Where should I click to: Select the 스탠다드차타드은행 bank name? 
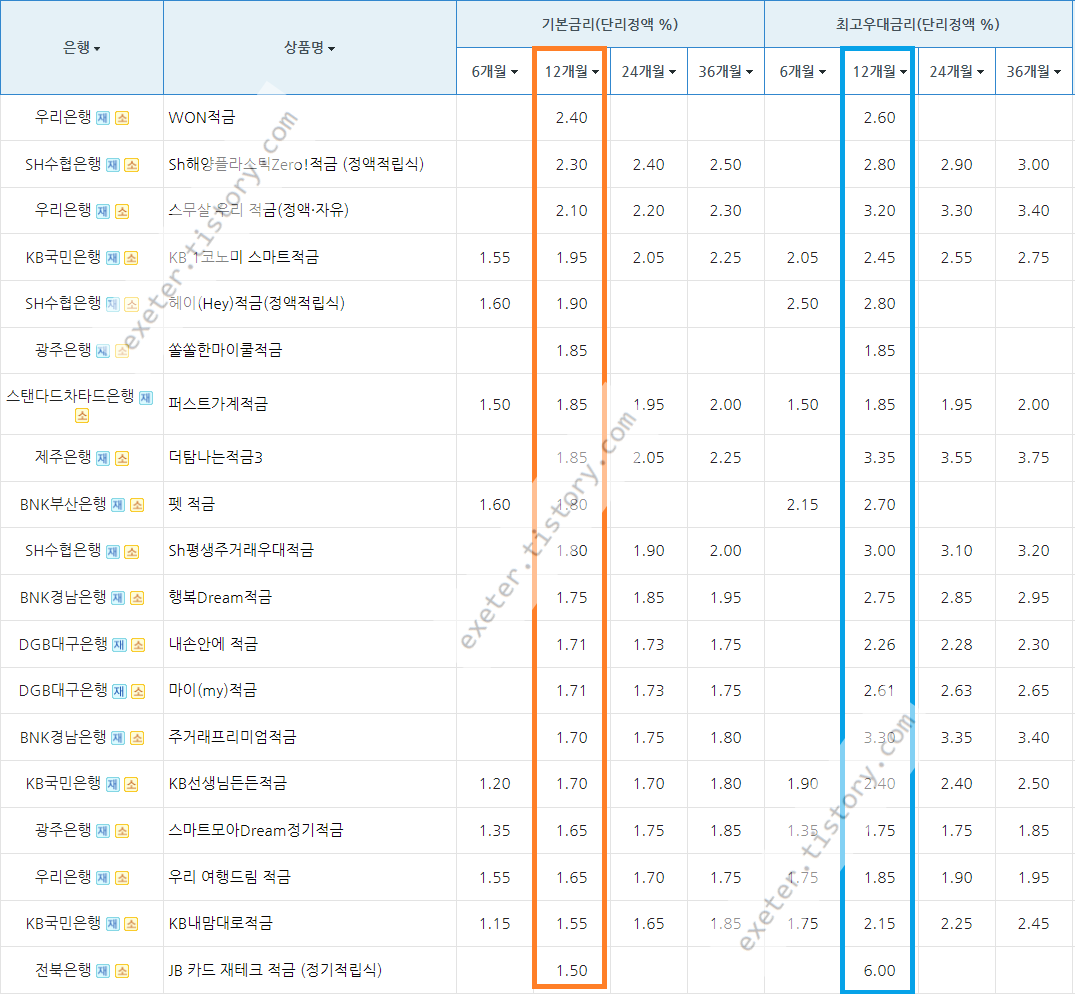tap(70, 396)
